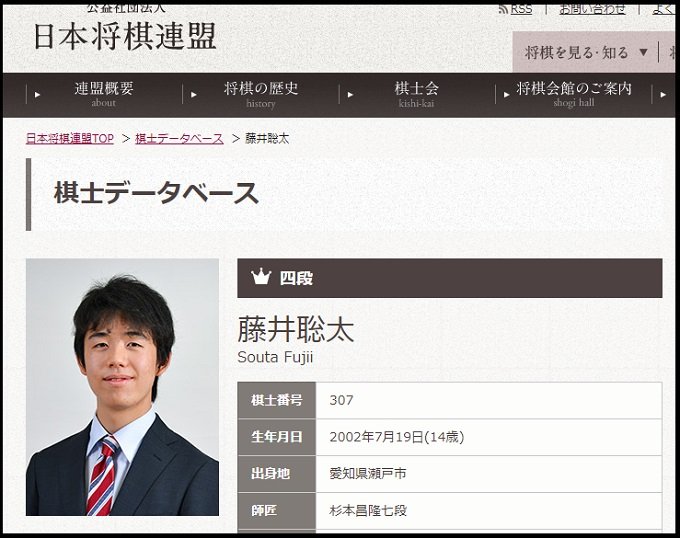680x538 pixels.
Task: Click the RSS feed icon
Action: 503,9
